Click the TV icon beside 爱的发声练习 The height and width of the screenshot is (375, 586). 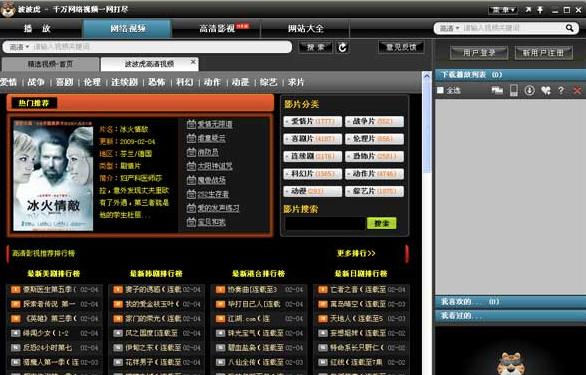(x=191, y=208)
